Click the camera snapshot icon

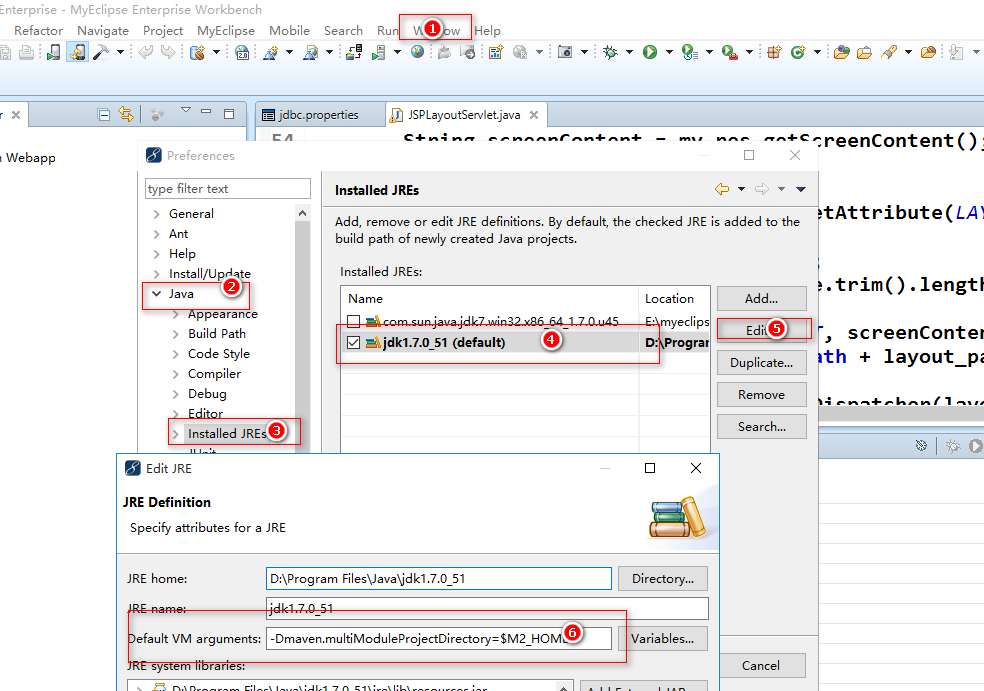(x=565, y=52)
